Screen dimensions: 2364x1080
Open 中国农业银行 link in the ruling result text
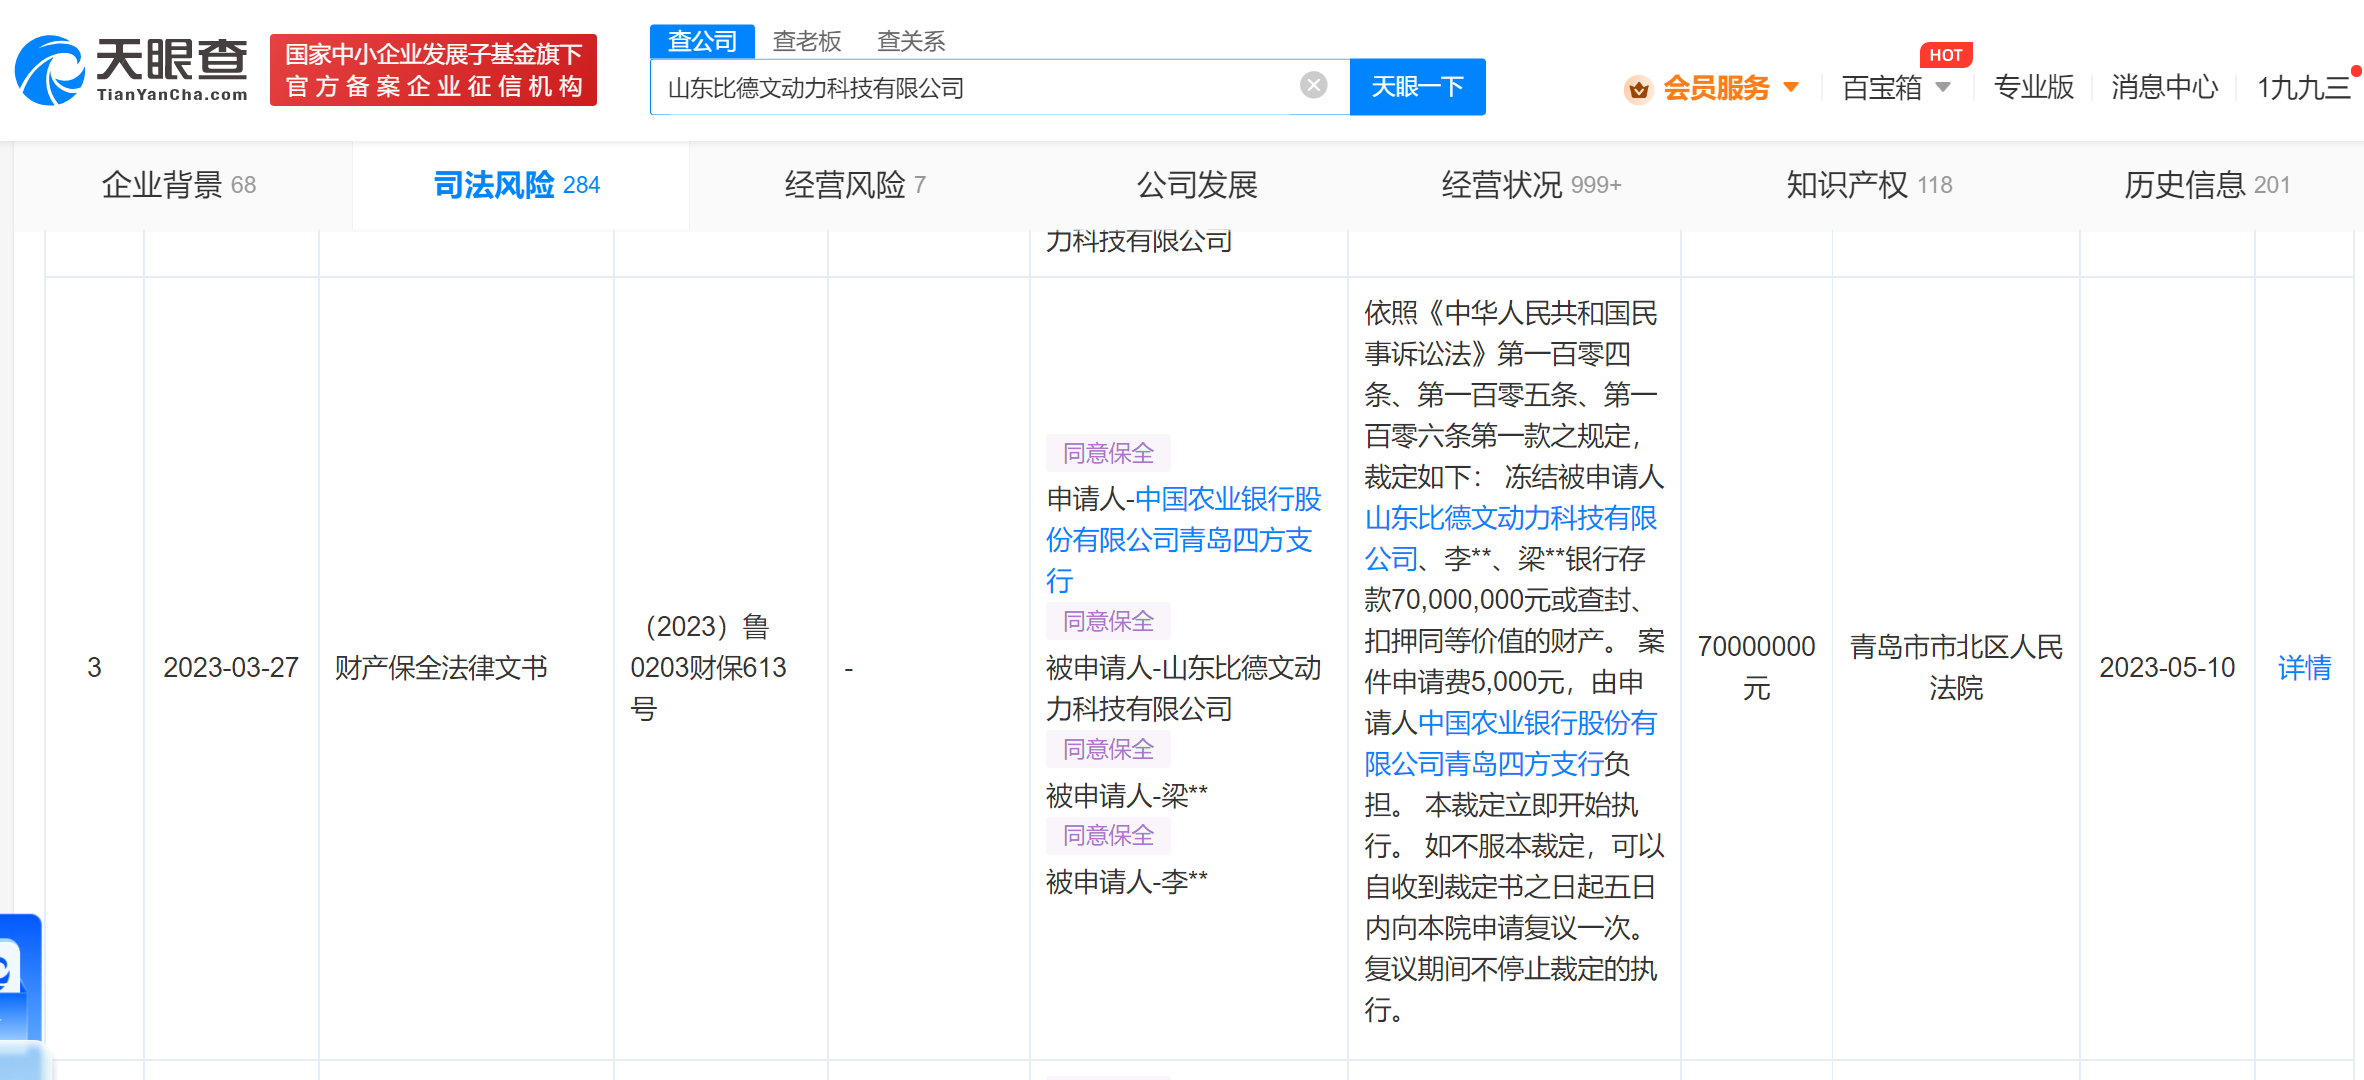pyautogui.click(x=1510, y=743)
